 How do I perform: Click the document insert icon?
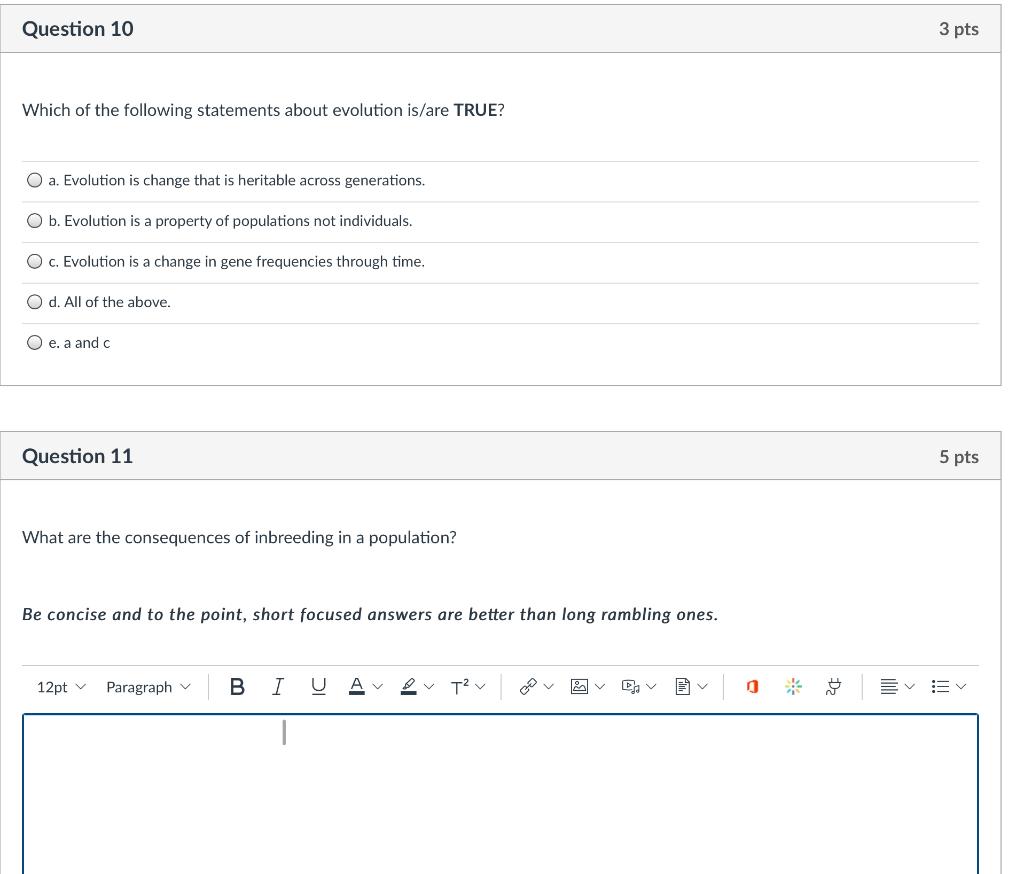(x=682, y=687)
